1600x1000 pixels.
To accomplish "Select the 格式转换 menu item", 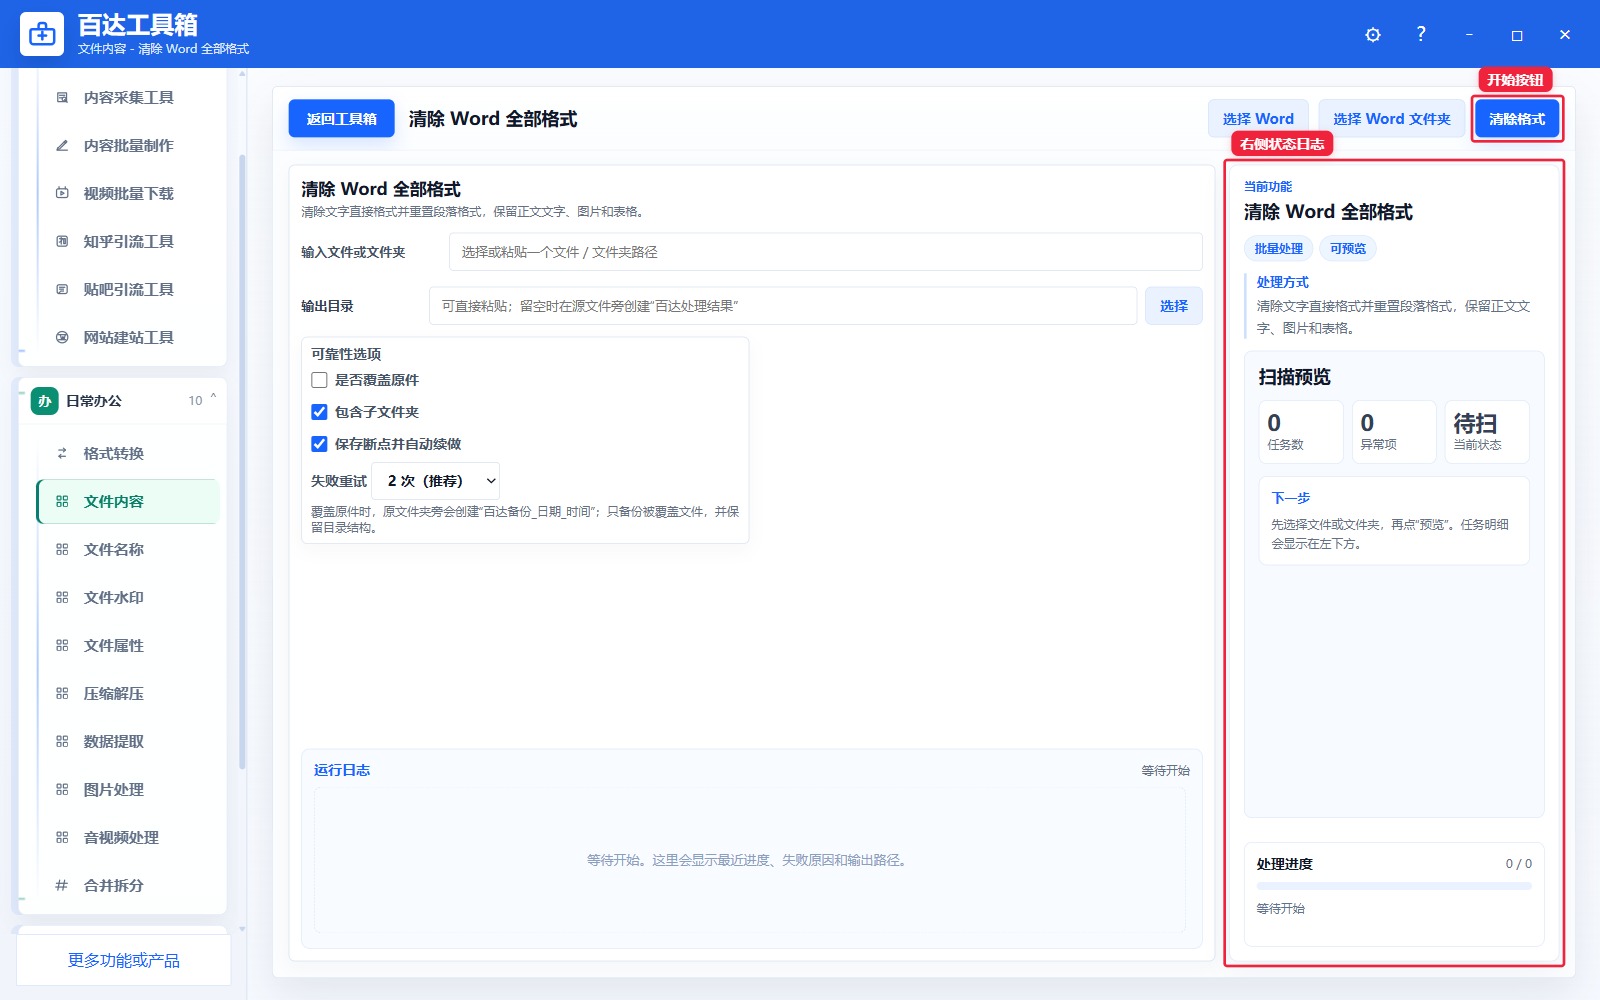I will coord(128,454).
